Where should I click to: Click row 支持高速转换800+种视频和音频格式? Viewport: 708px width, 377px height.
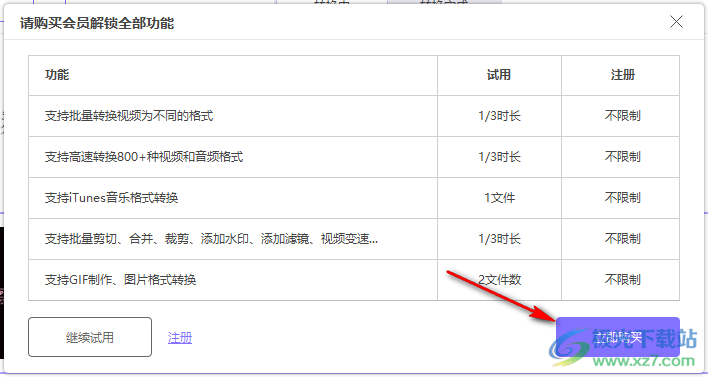coord(354,157)
